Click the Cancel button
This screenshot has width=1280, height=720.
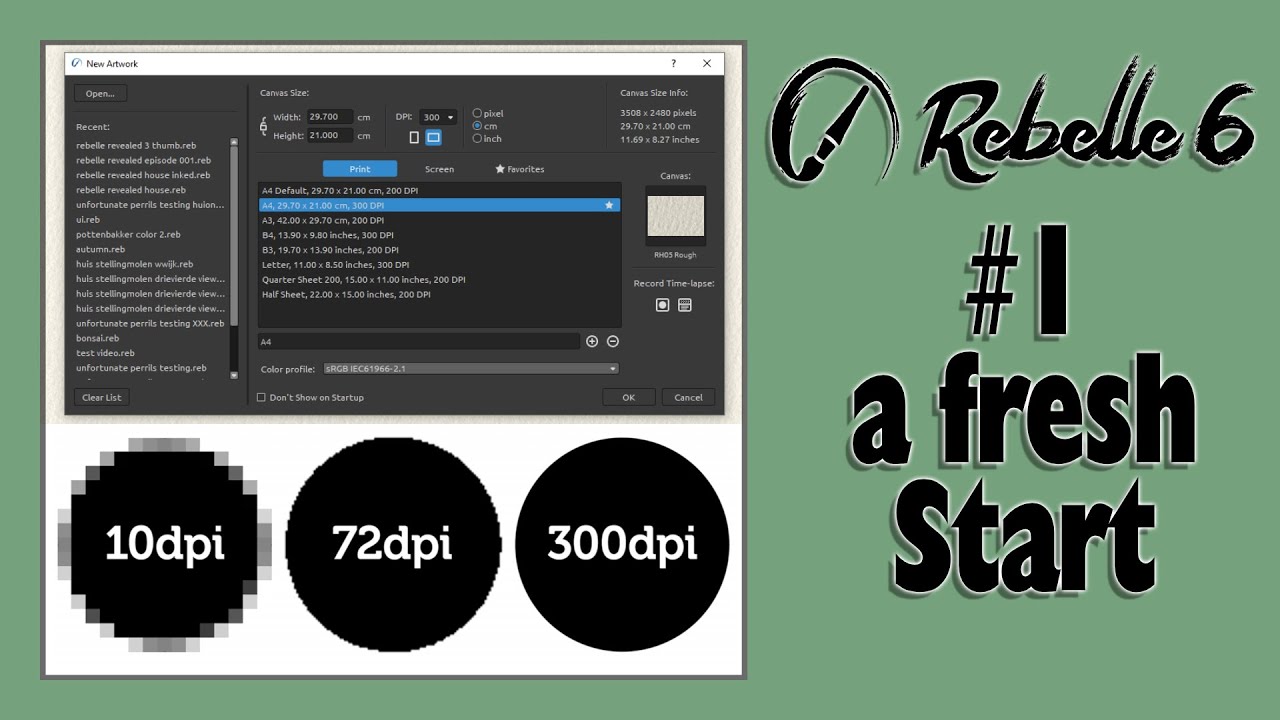coord(688,397)
